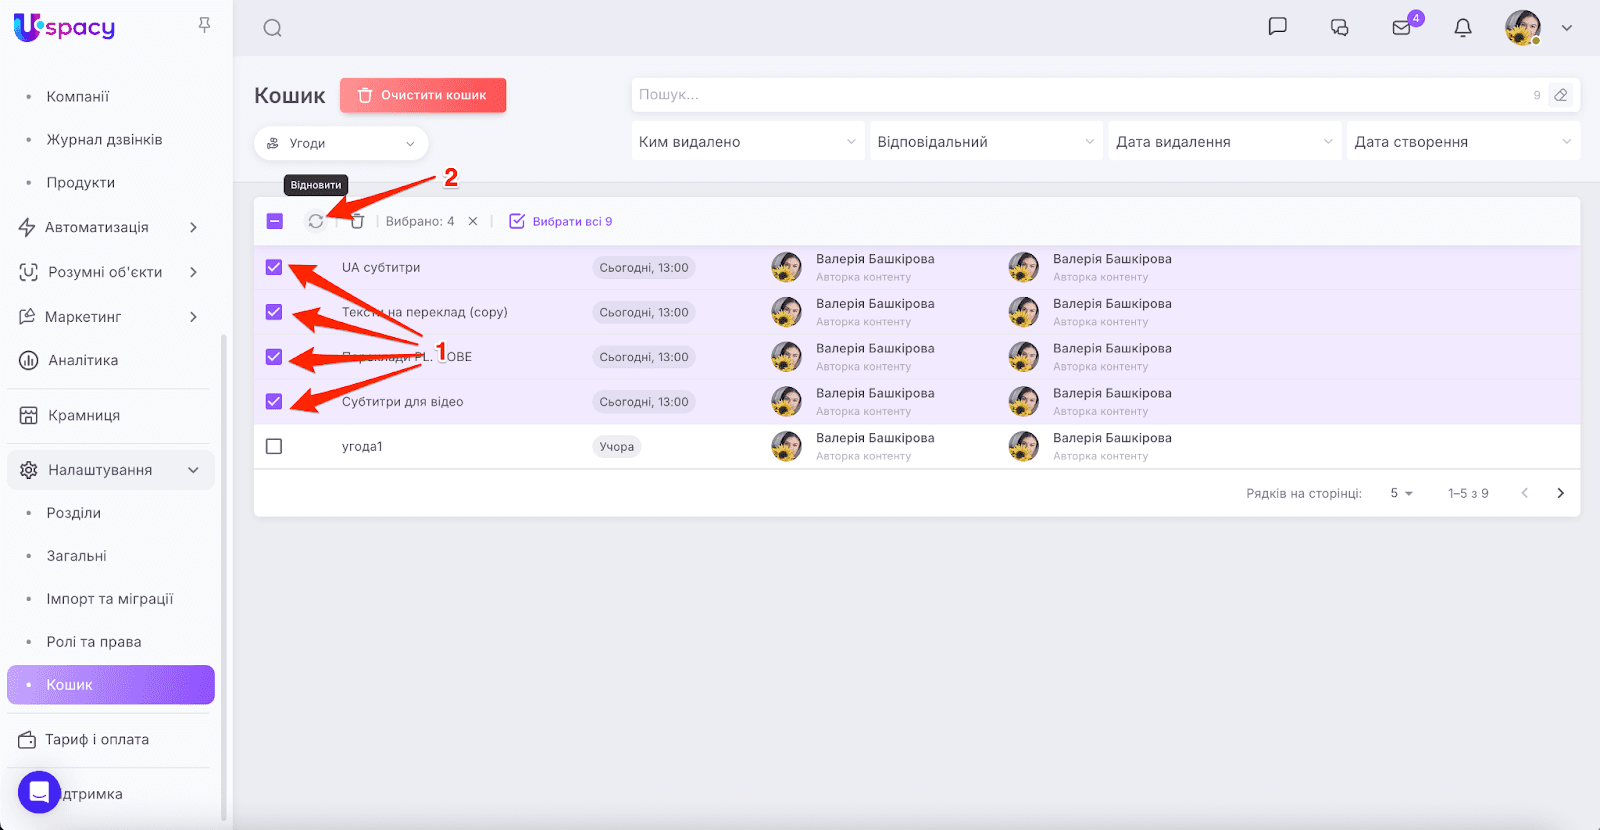The height and width of the screenshot is (830, 1600).
Task: Go to next page arrow
Action: tap(1560, 493)
